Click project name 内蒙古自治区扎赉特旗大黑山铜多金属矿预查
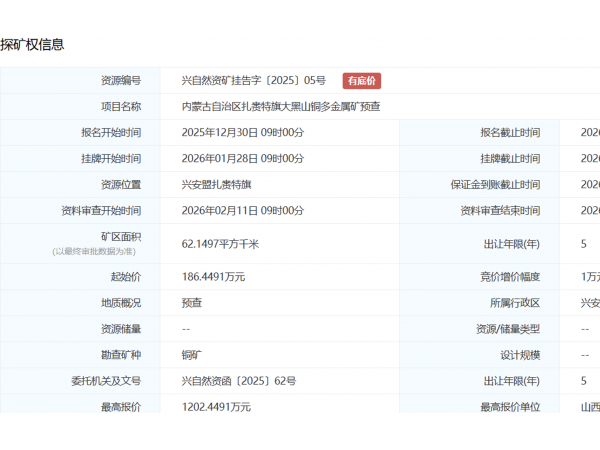 [x=281, y=107]
